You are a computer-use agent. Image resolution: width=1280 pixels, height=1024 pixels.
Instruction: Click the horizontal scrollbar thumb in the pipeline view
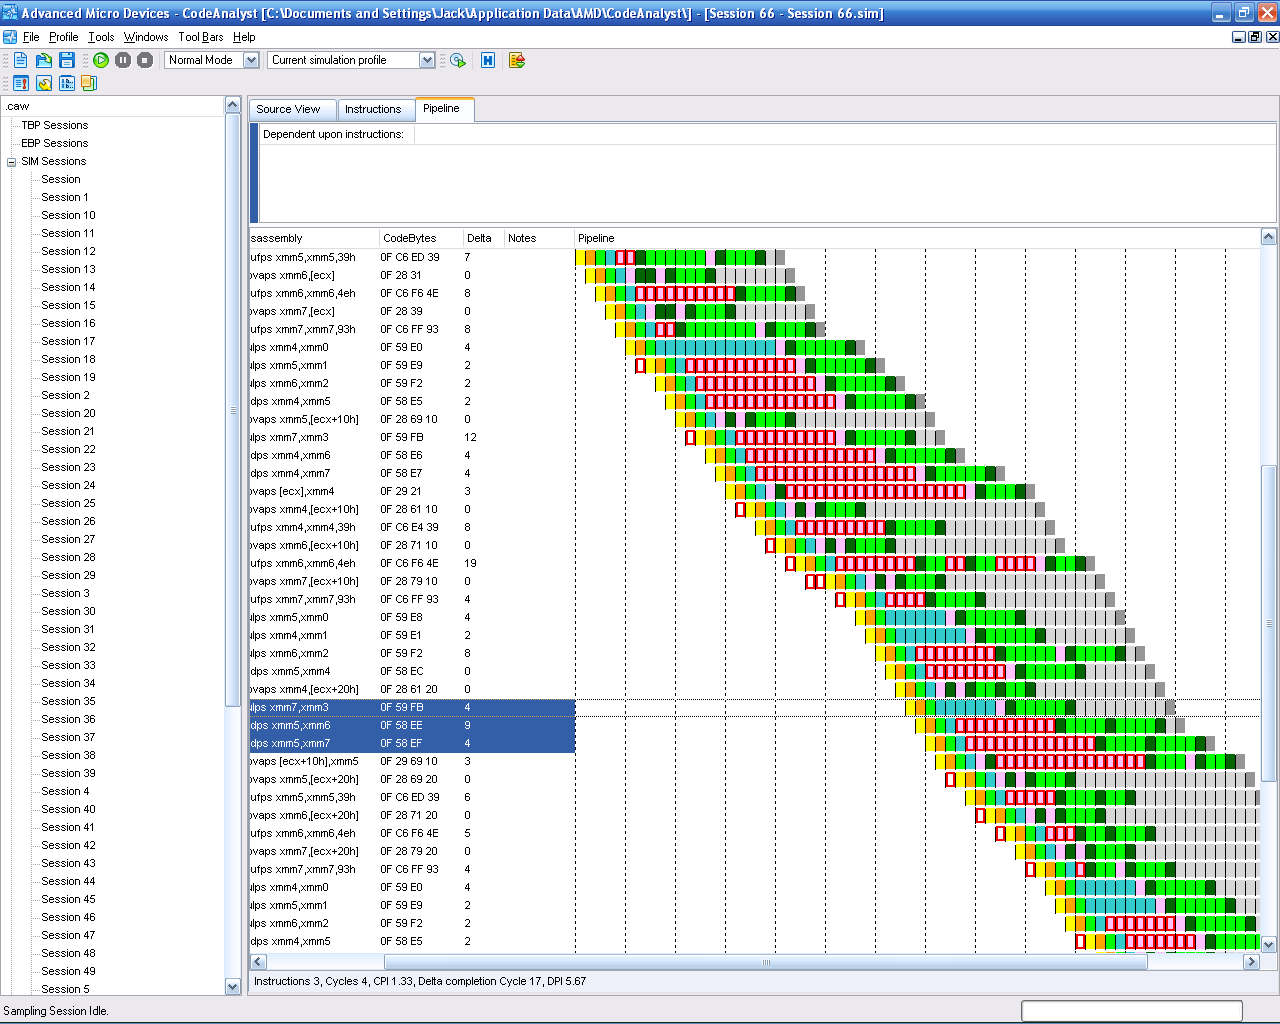click(x=765, y=962)
